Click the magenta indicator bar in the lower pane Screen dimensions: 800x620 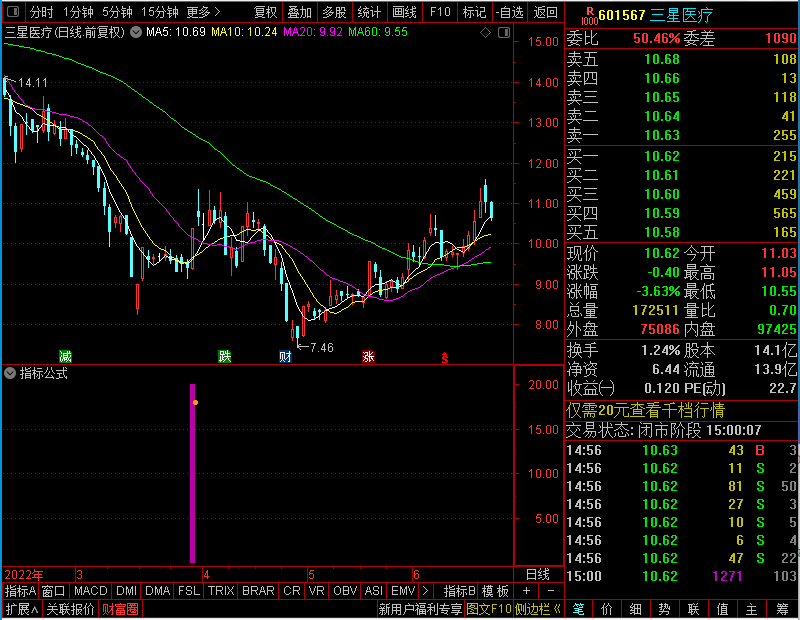pos(192,473)
